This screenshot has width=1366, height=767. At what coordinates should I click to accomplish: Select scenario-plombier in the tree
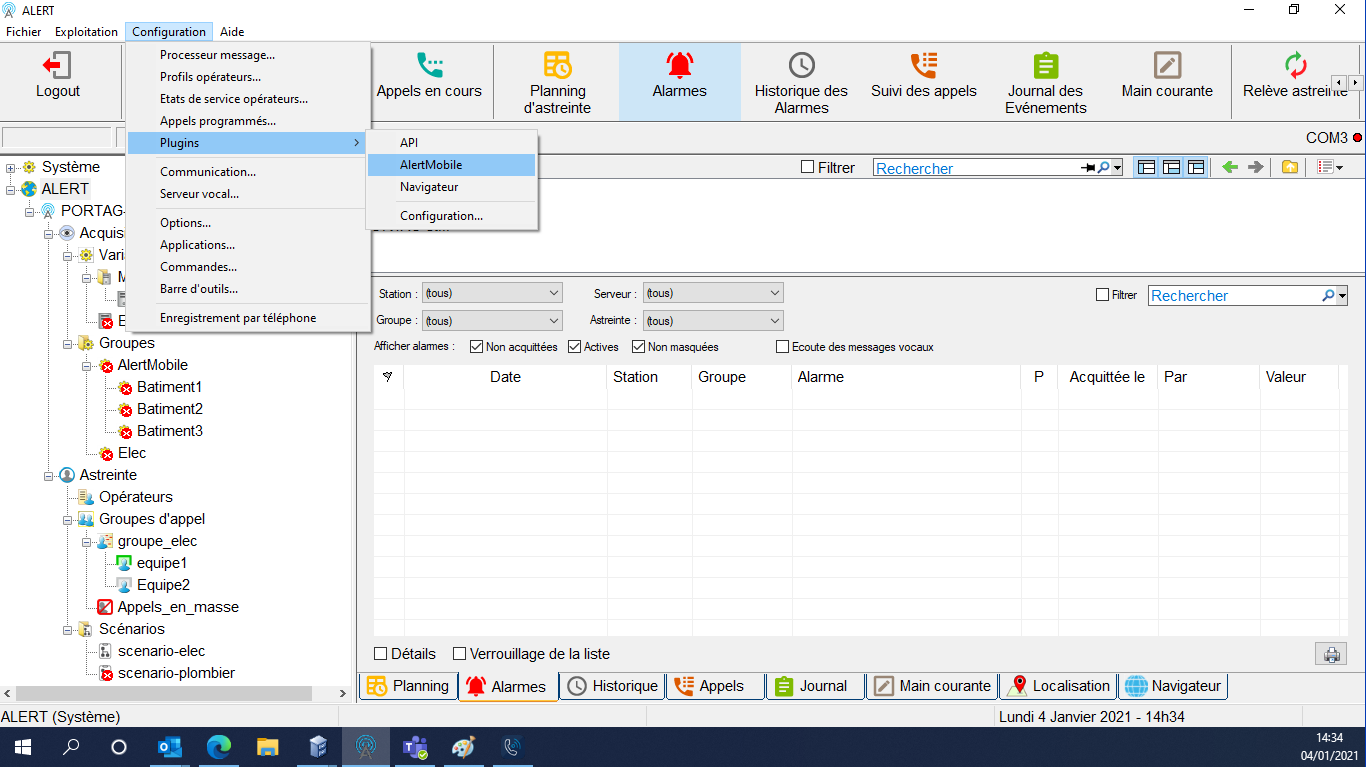pyautogui.click(x=176, y=673)
